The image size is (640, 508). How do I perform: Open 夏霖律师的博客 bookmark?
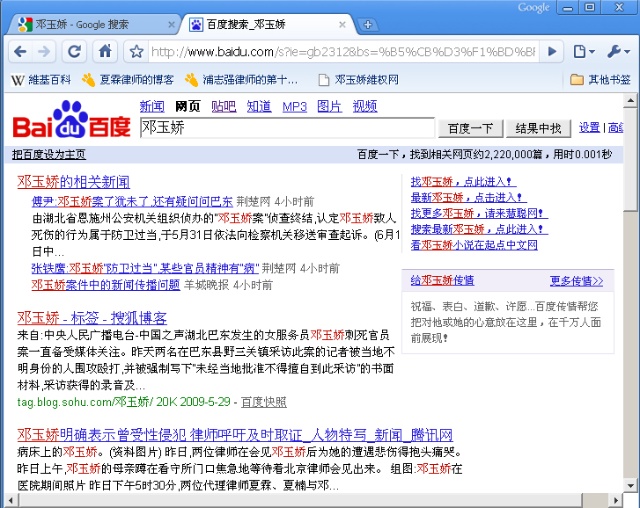tap(127, 80)
